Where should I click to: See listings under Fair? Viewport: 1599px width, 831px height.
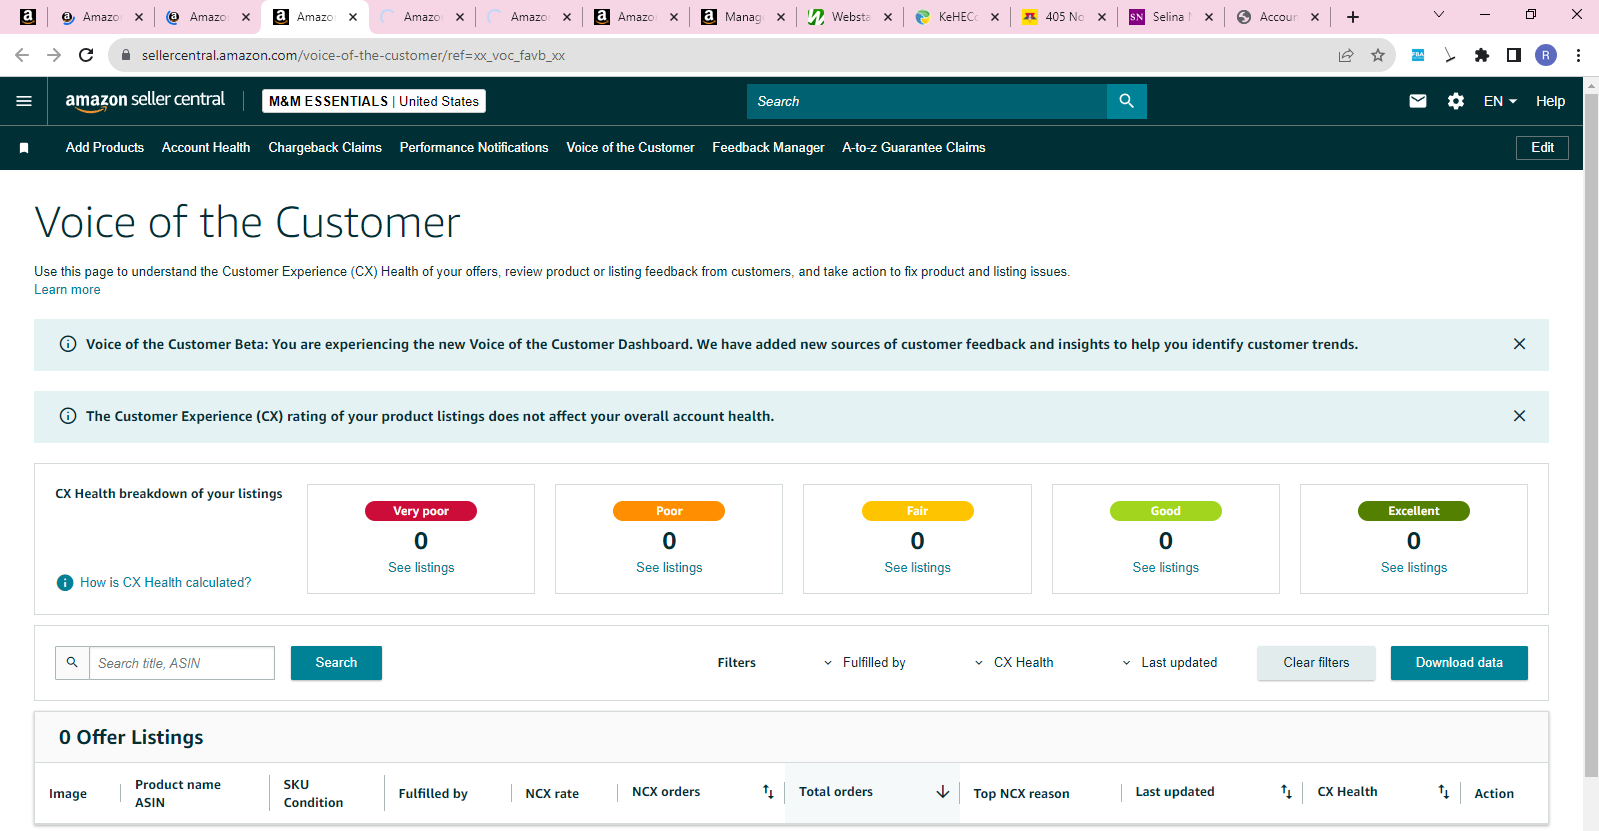pos(917,567)
